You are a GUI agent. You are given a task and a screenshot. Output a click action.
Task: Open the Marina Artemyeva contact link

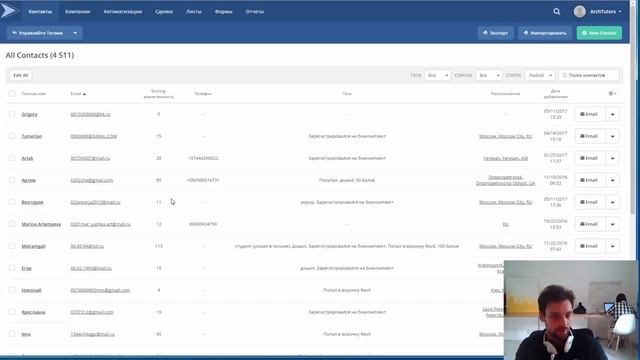[41, 224]
